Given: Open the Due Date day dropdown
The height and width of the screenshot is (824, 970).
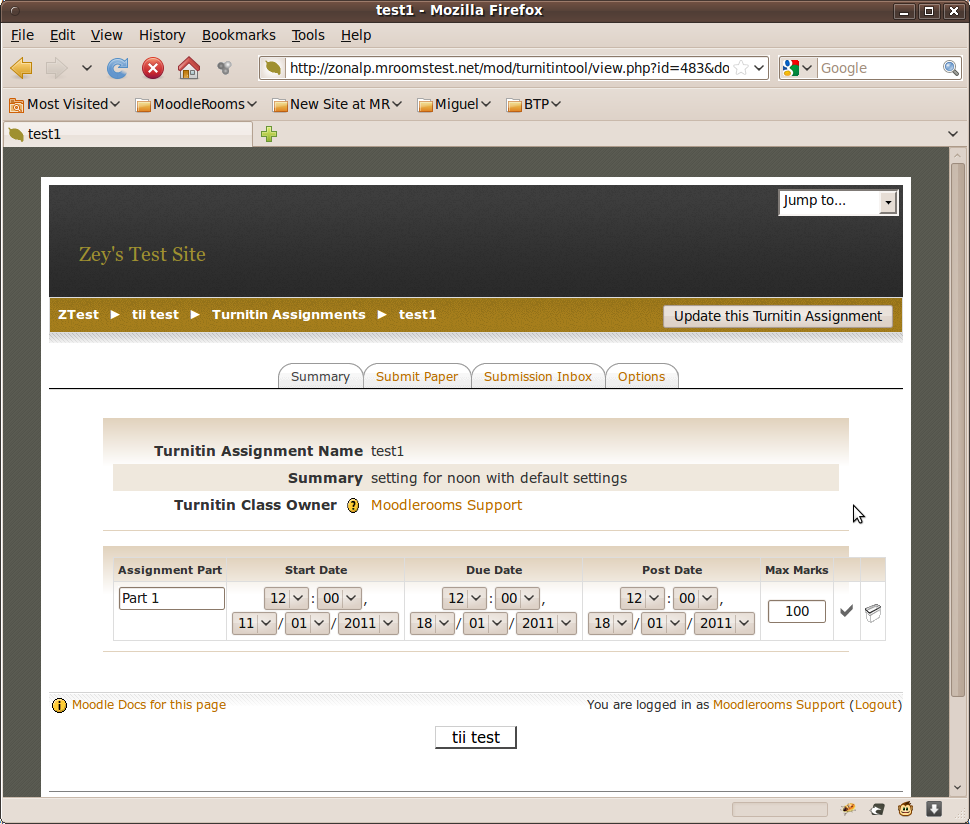Looking at the screenshot, I should (x=432, y=623).
